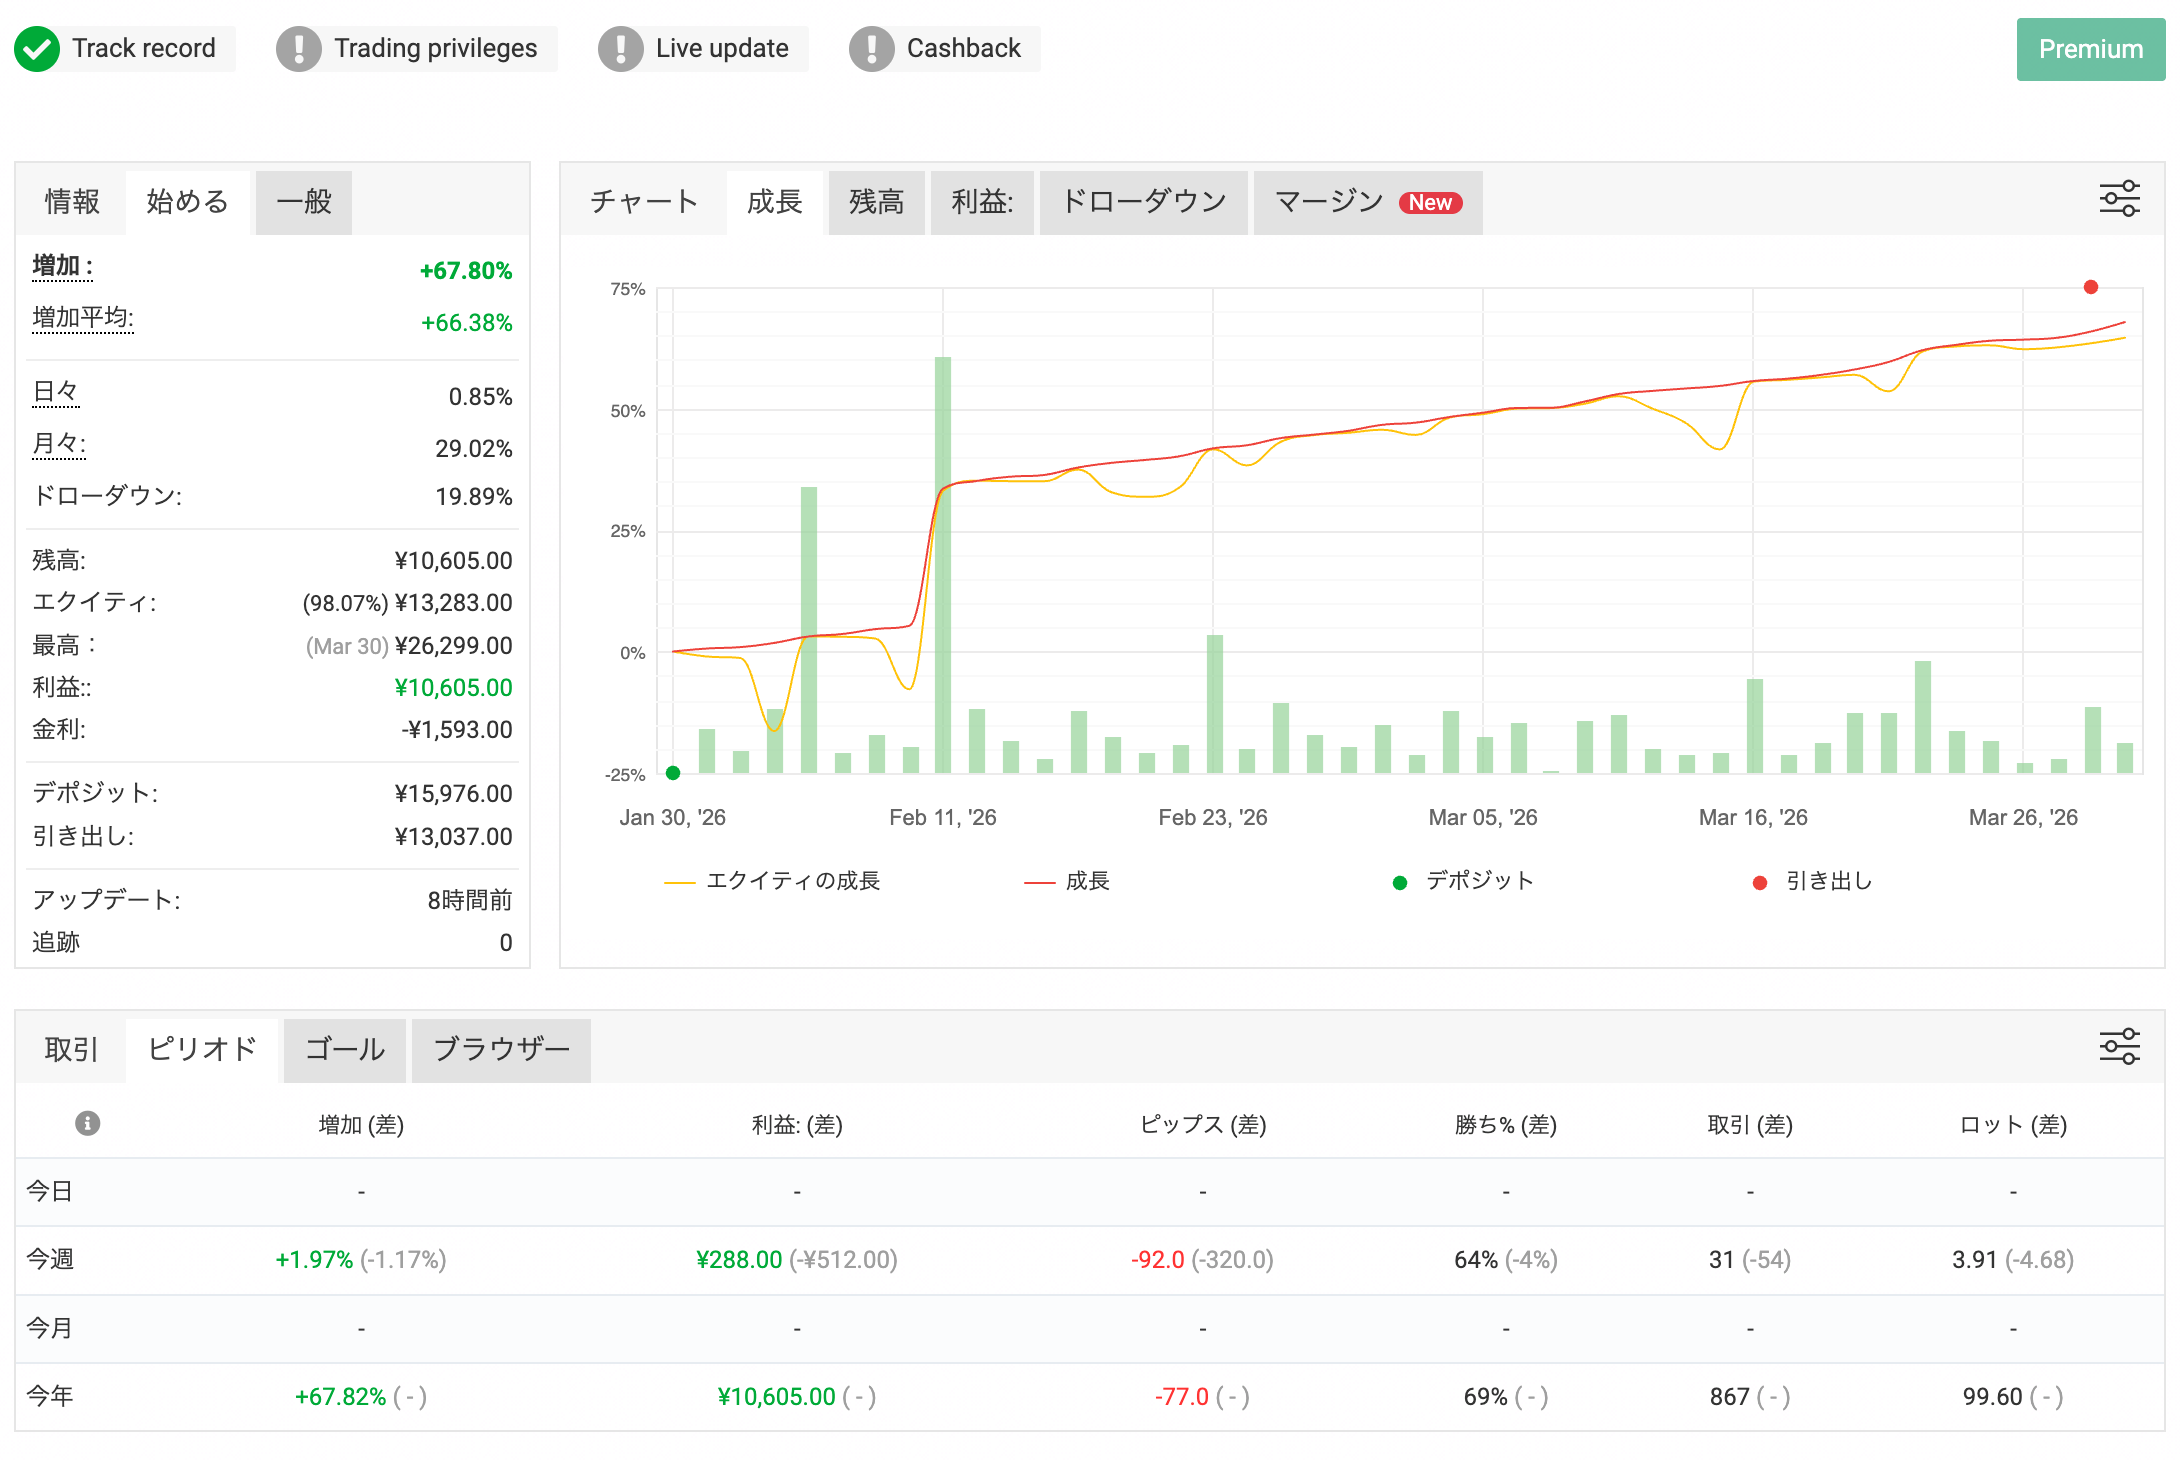This screenshot has width=2180, height=1460.
Task: Select the 一般 info tab
Action: coord(303,202)
